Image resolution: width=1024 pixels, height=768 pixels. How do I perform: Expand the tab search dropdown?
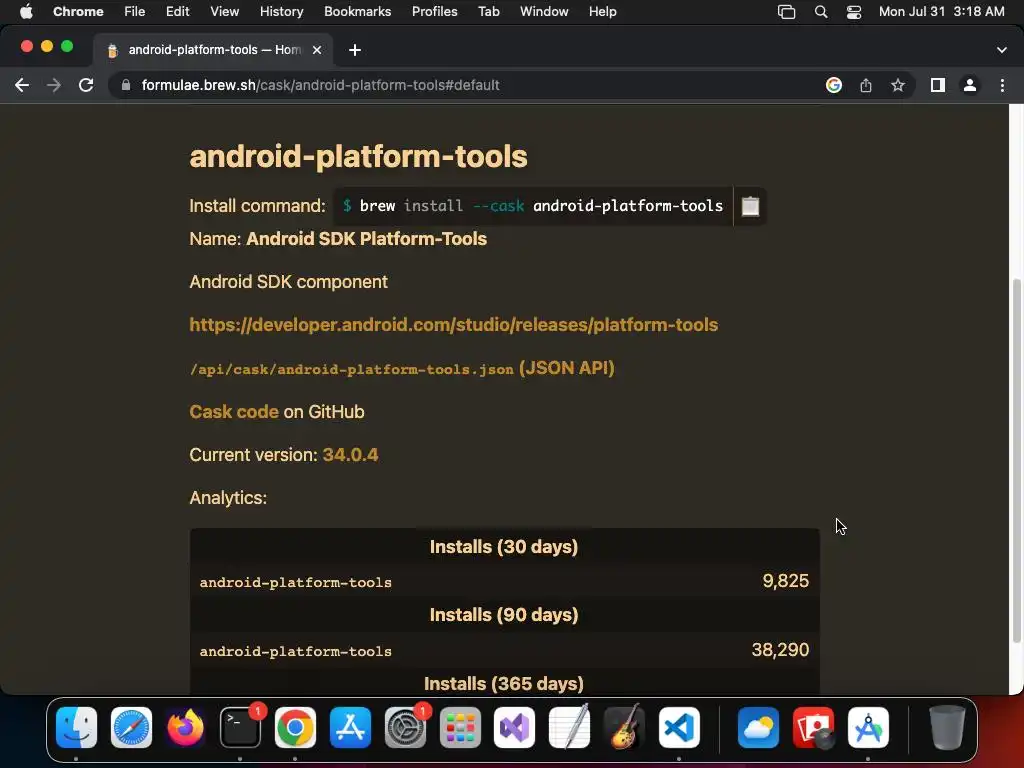pyautogui.click(x=1001, y=50)
